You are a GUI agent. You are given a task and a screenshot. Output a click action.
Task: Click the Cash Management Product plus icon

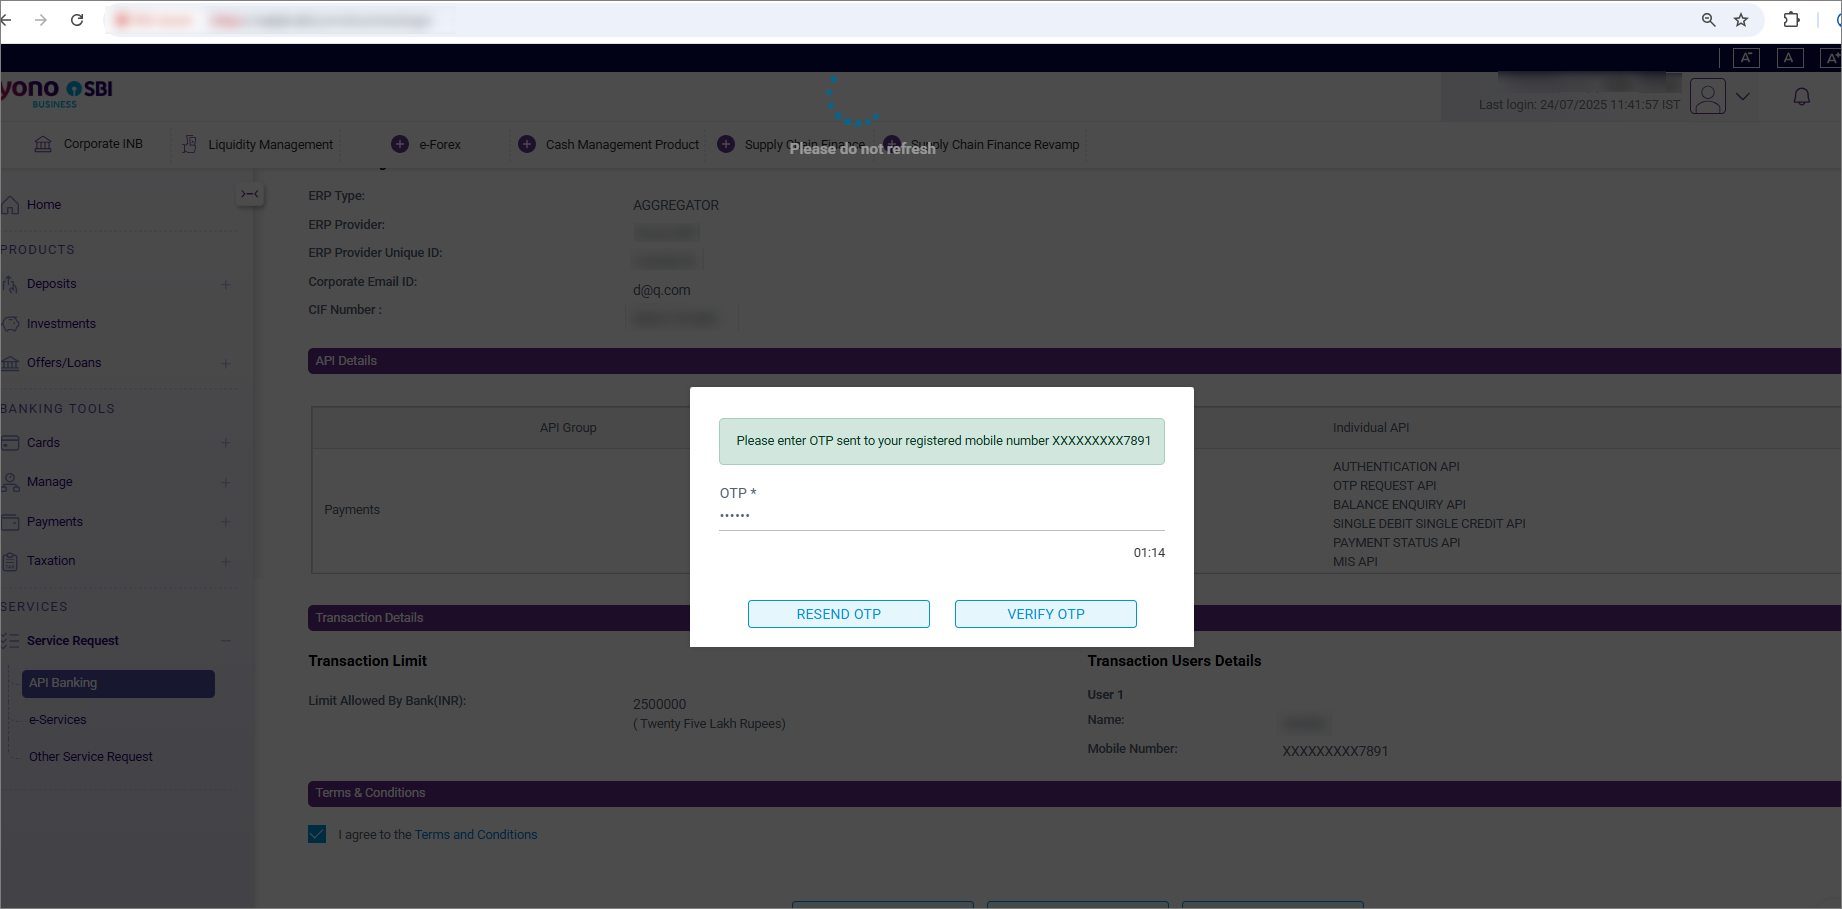click(527, 144)
